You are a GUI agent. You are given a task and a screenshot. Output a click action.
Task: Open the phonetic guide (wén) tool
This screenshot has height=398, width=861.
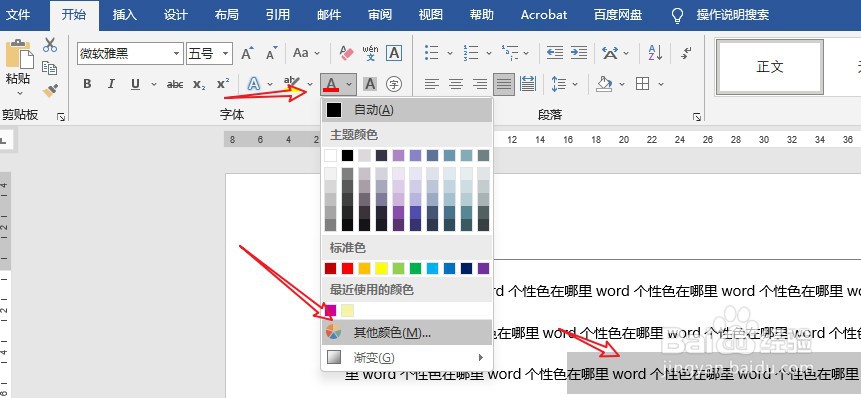pos(370,53)
